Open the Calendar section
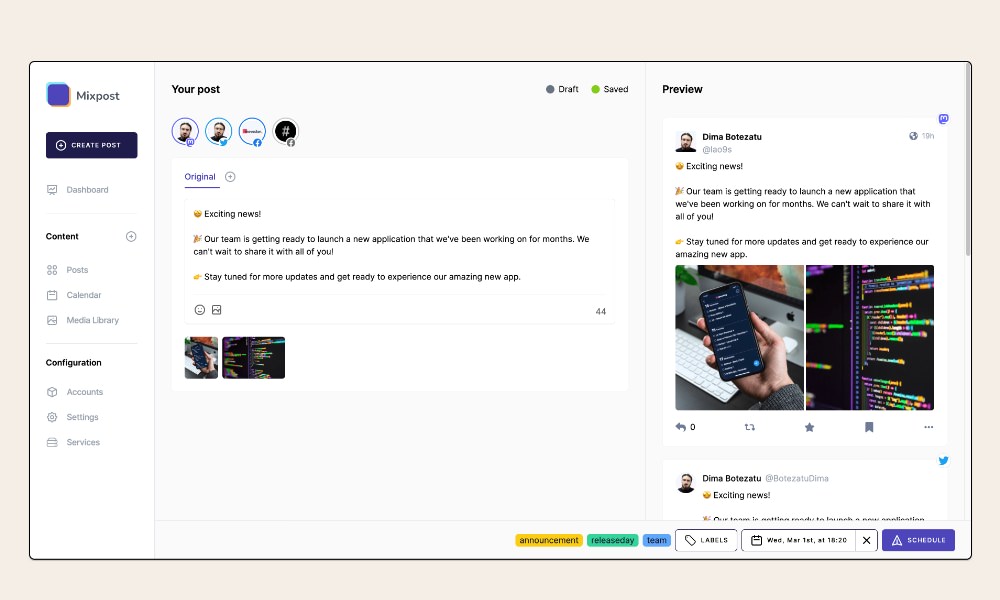Viewport: 1000px width, 600px height. click(84, 295)
